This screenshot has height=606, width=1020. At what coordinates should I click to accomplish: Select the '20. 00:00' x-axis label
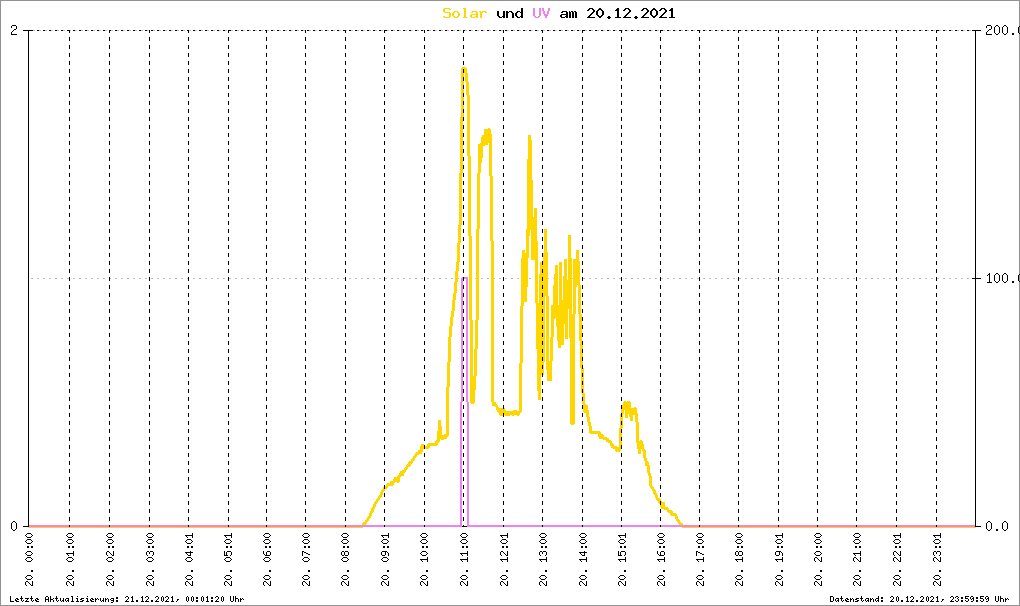30,560
